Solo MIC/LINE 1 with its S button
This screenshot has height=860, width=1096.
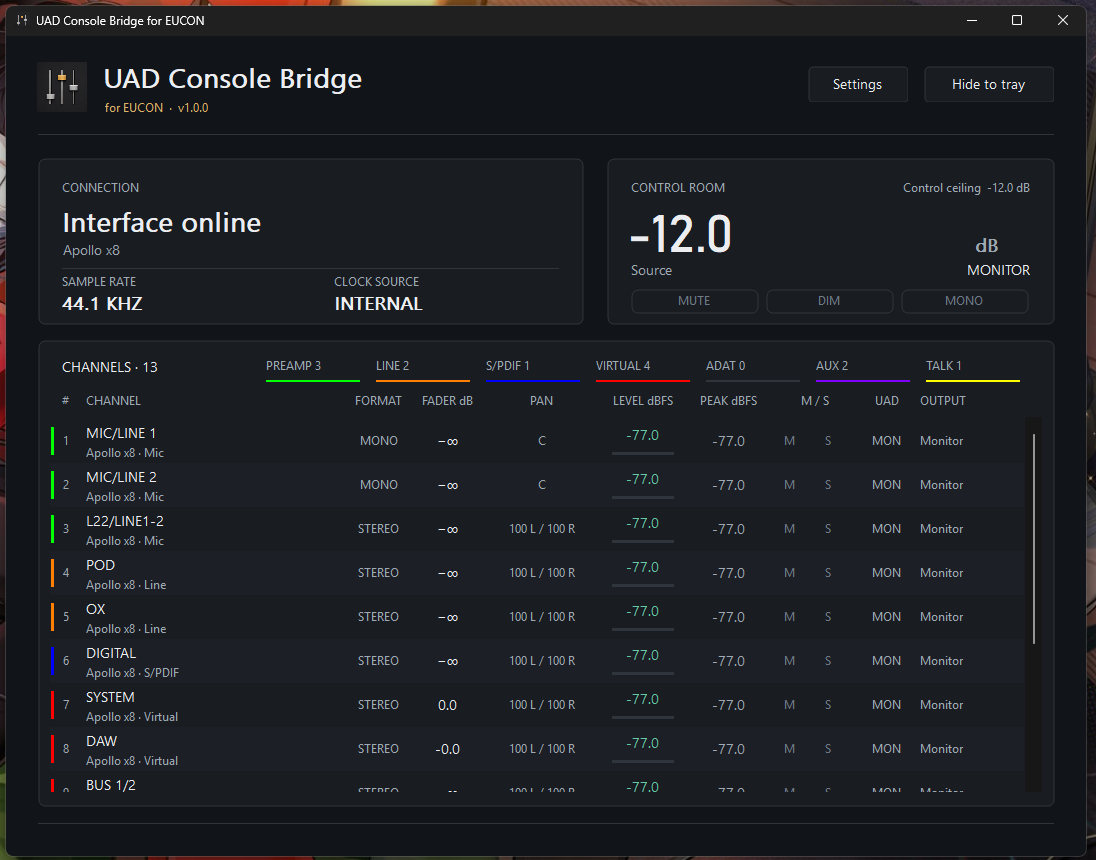pos(828,441)
